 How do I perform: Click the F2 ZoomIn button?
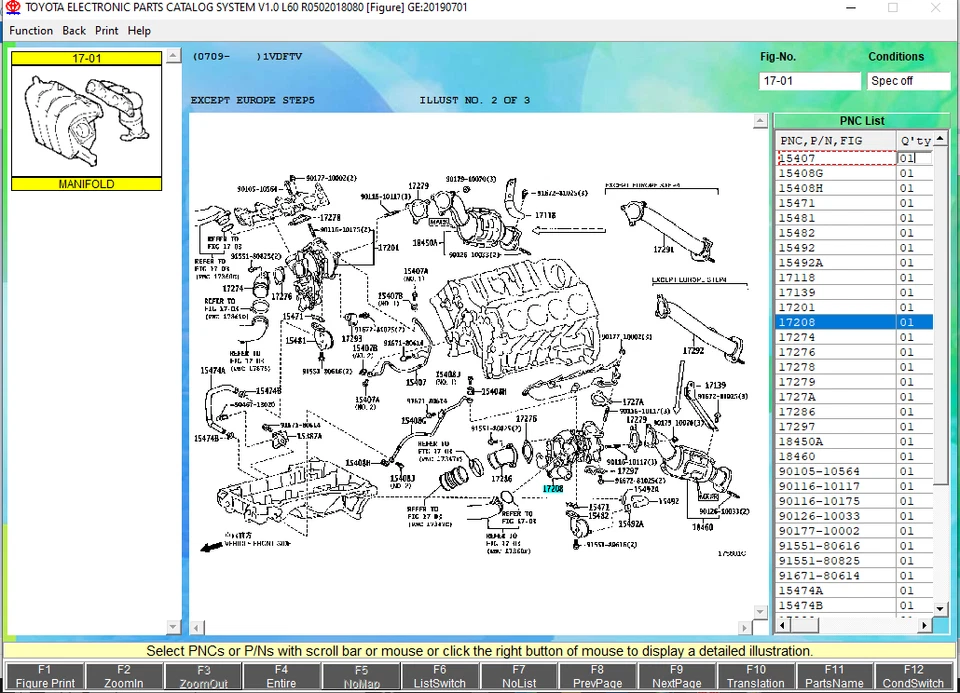point(123,677)
